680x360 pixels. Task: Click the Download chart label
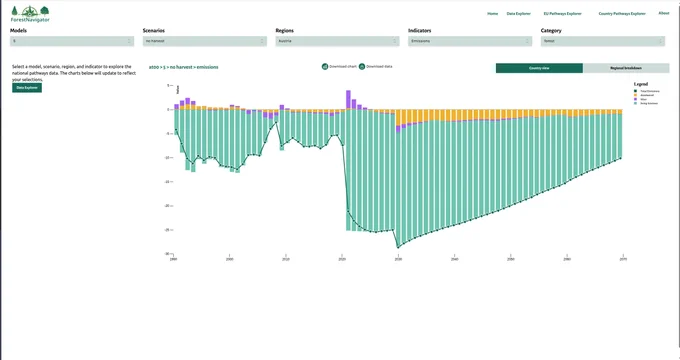tap(343, 66)
